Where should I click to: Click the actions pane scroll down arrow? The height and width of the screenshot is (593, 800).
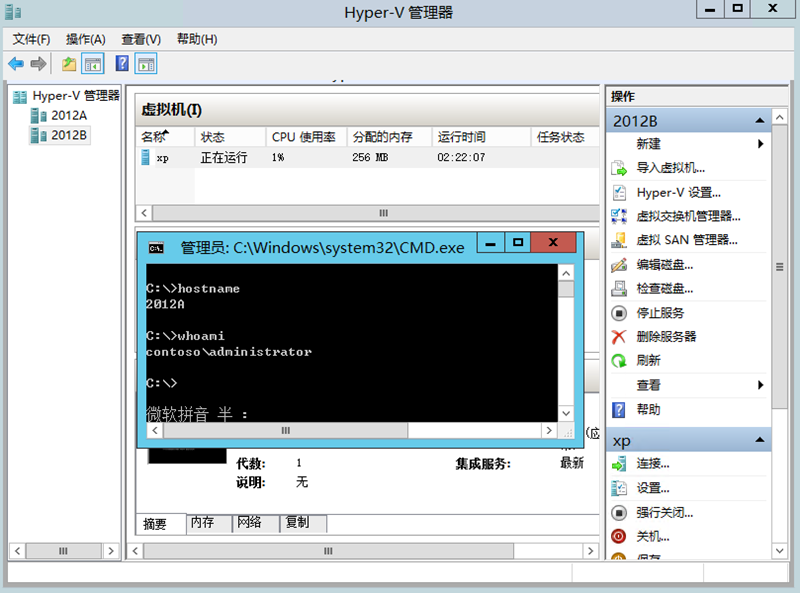(x=779, y=551)
